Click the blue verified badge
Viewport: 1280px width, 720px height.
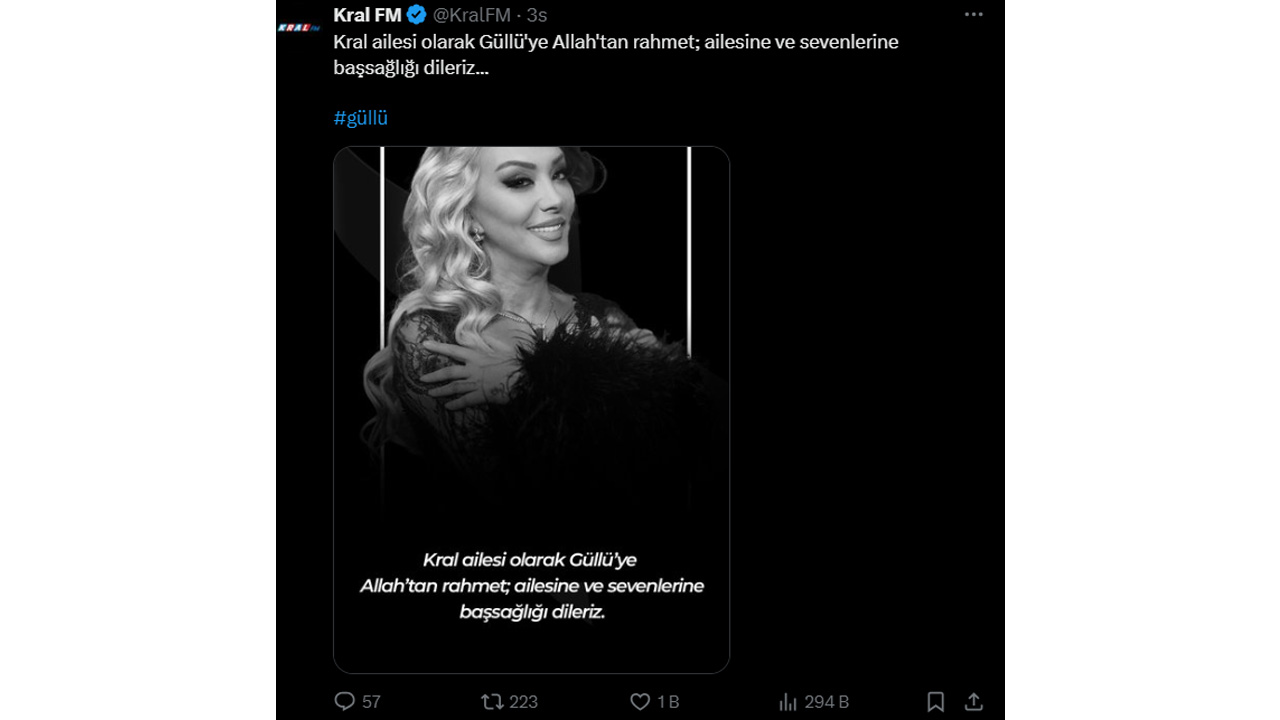coord(417,15)
